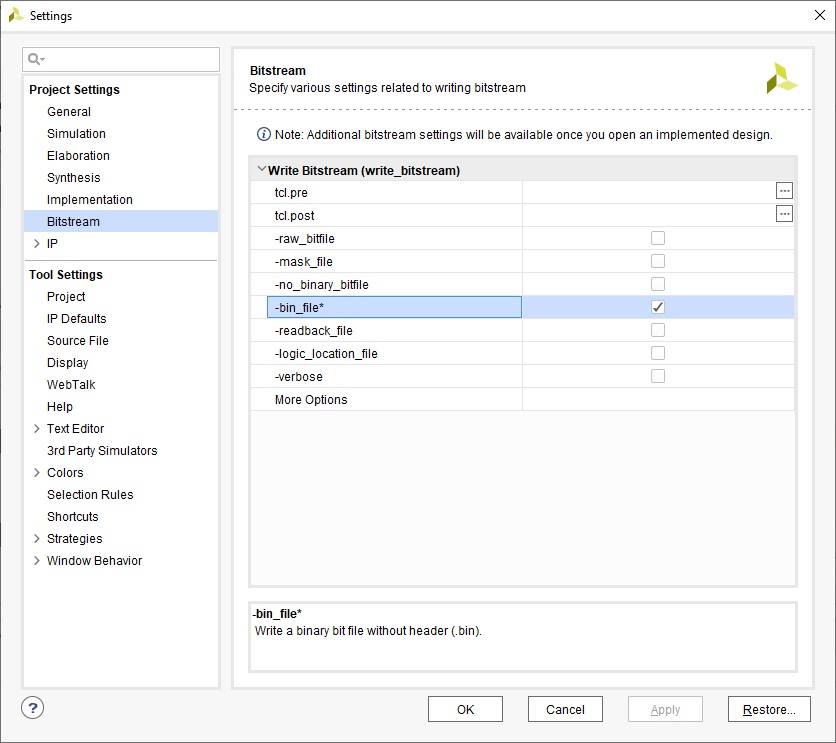The height and width of the screenshot is (743, 836).
Task: Expand the Window Behavior node
Action: (x=37, y=561)
